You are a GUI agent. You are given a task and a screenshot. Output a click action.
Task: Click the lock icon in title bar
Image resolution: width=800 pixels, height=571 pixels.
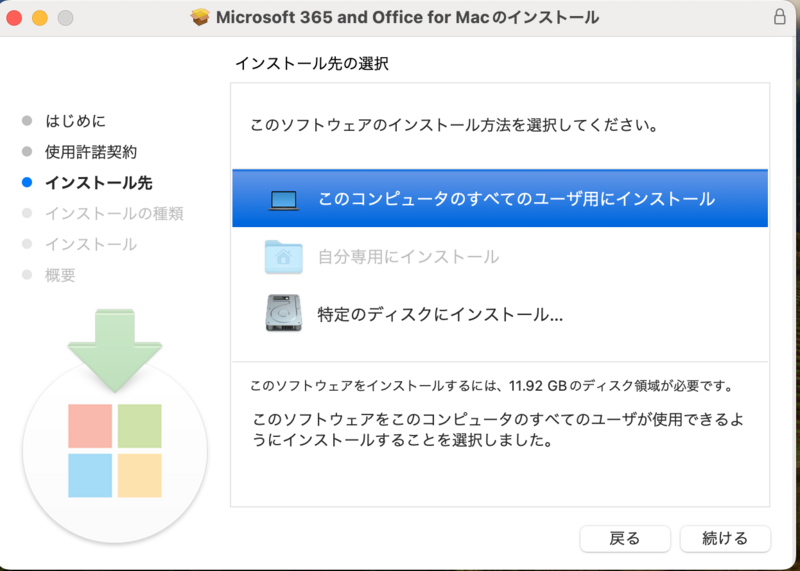[x=779, y=17]
